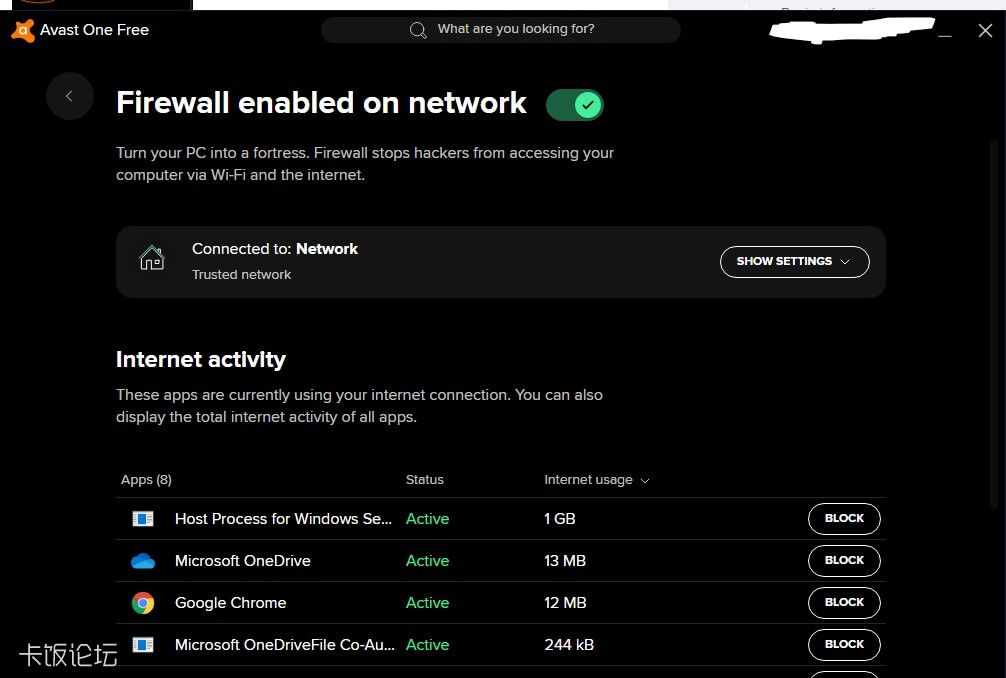1006x678 pixels.
Task: Expand the SHOW SETTINGS dropdown
Action: [794, 261]
